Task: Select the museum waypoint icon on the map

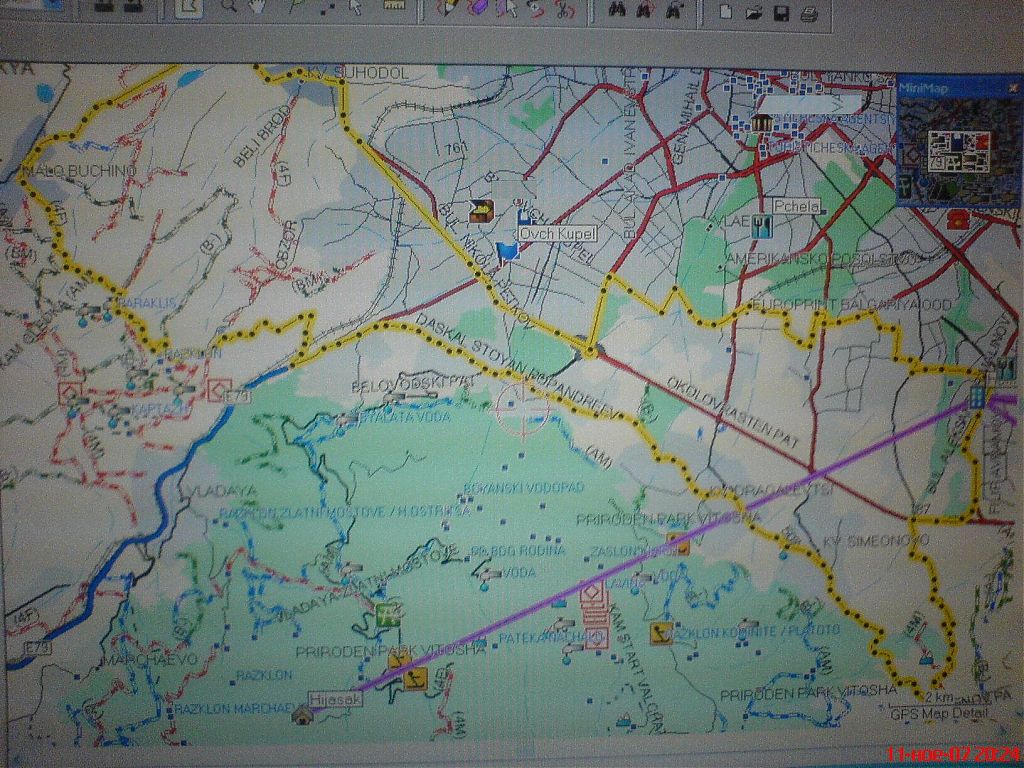Action: [761, 122]
